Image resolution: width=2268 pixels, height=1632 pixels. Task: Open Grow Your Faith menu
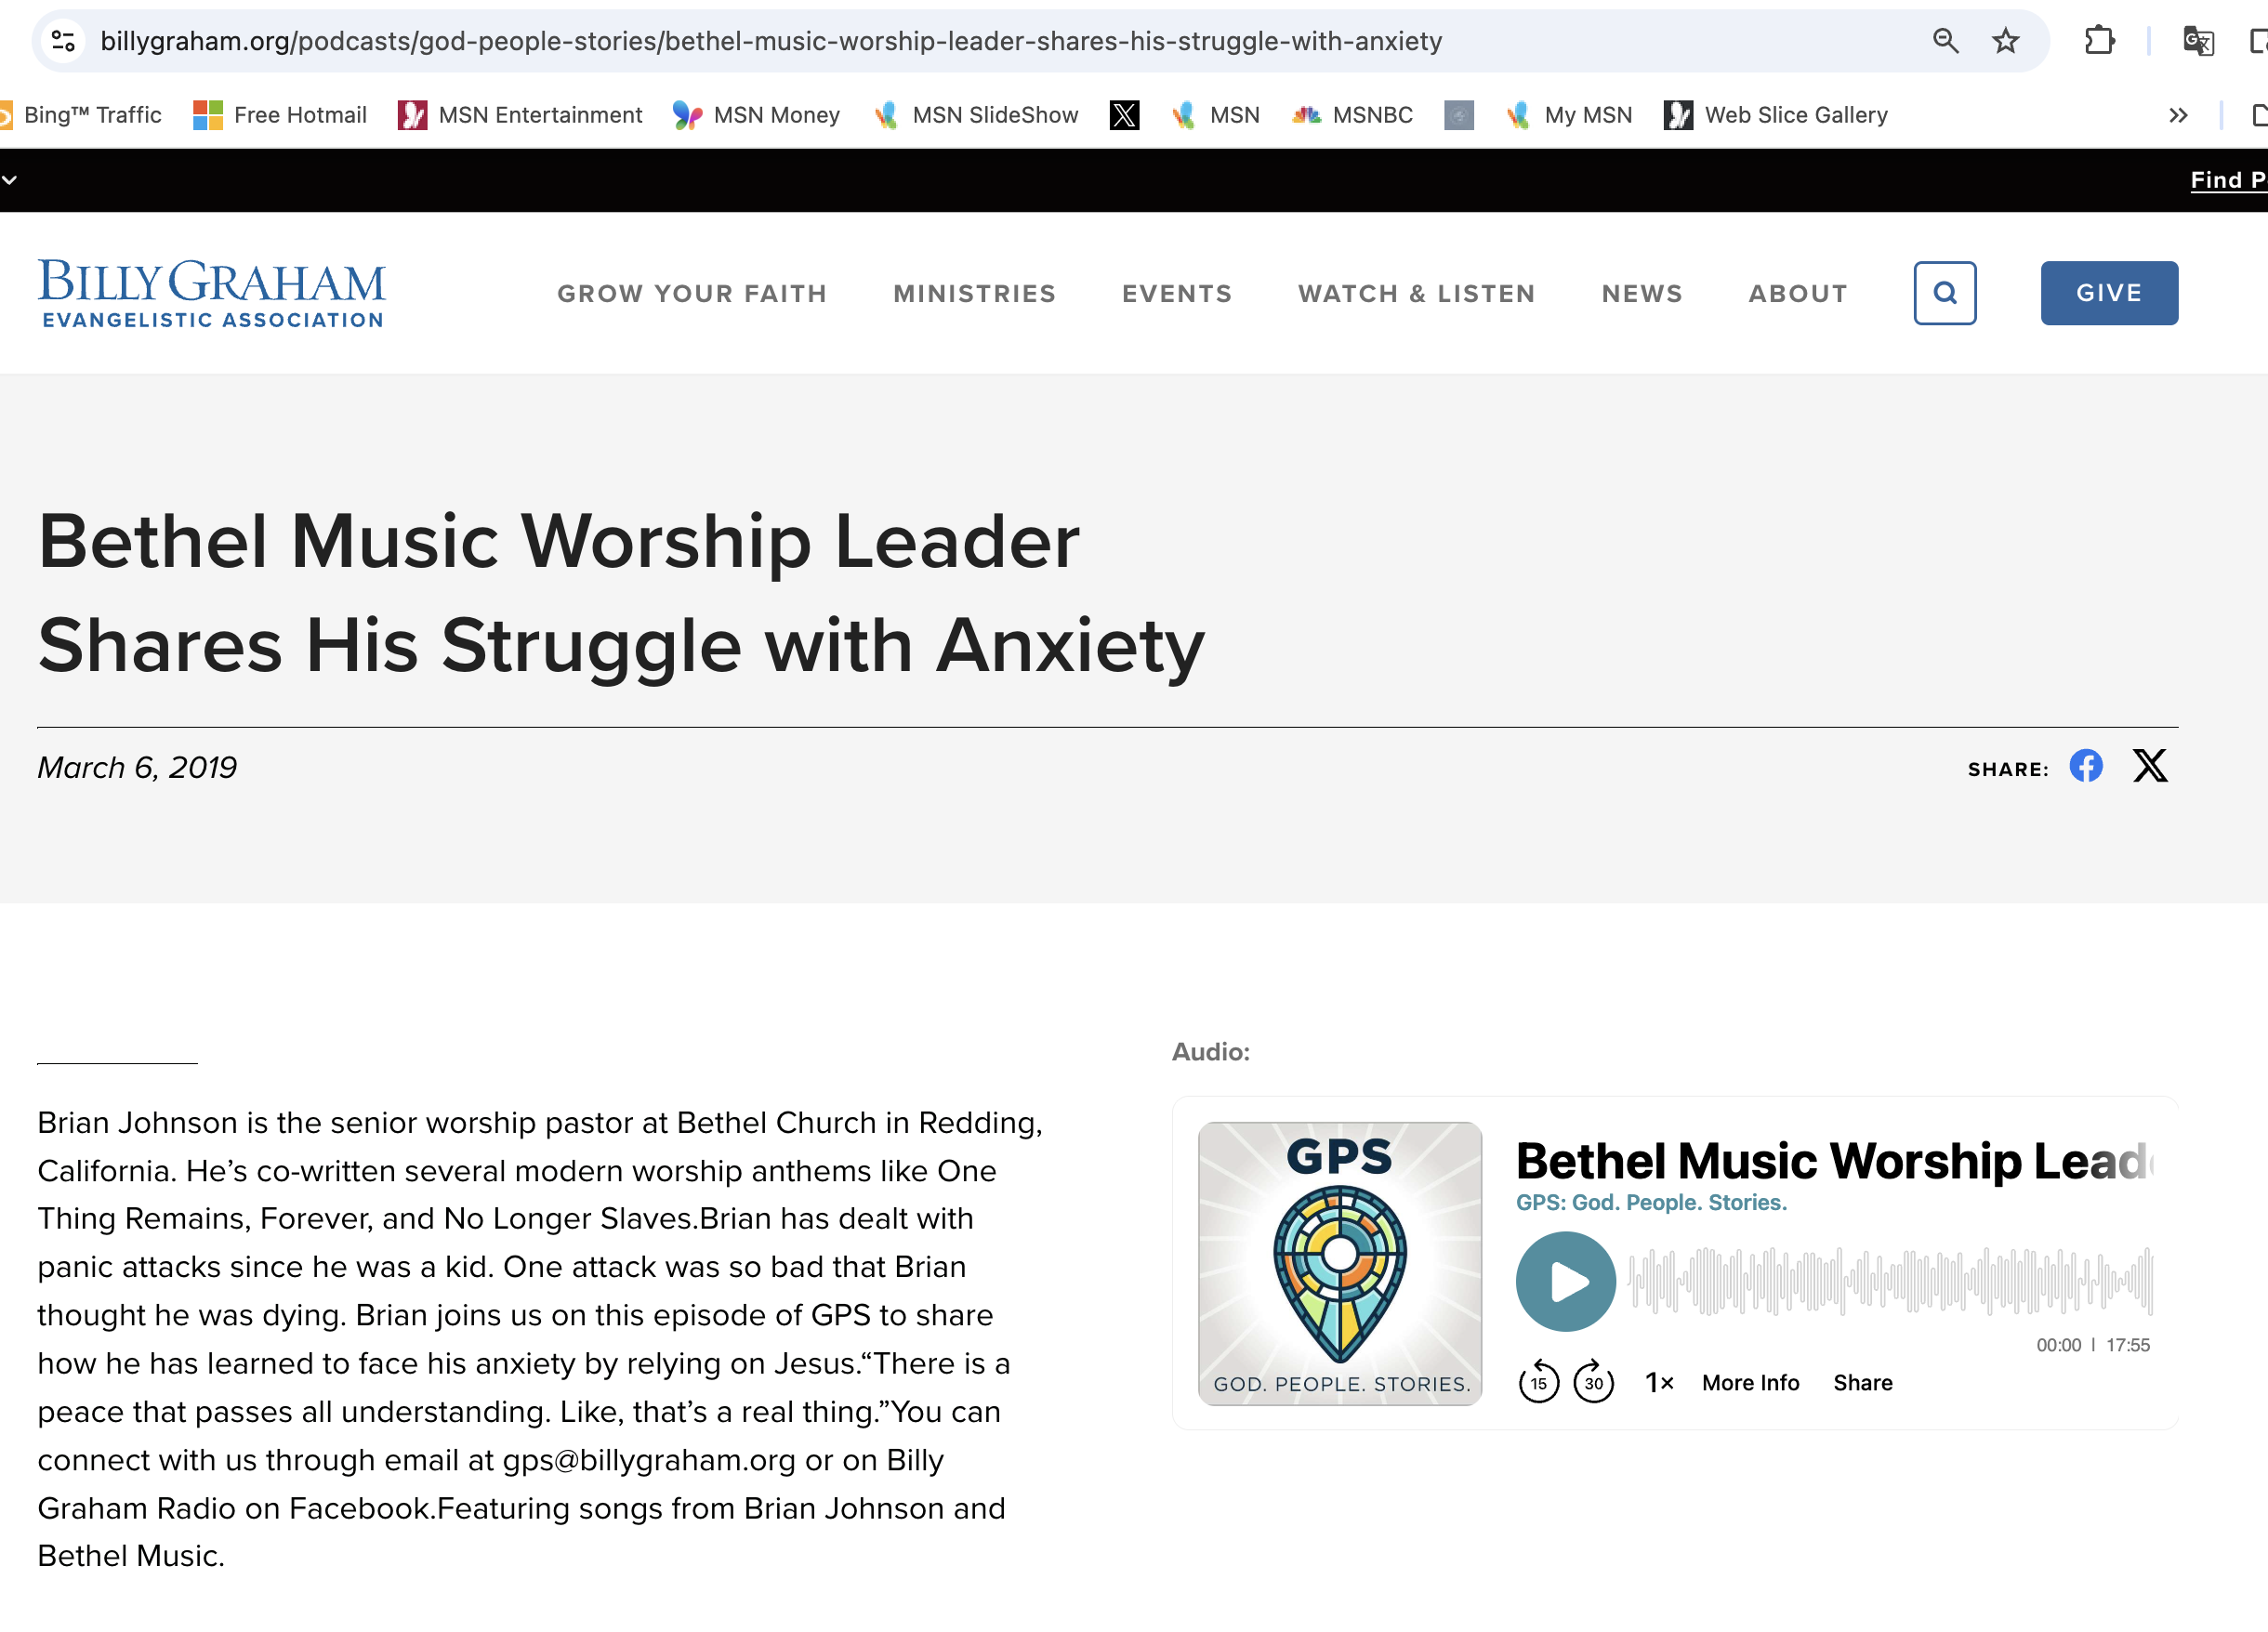(692, 293)
